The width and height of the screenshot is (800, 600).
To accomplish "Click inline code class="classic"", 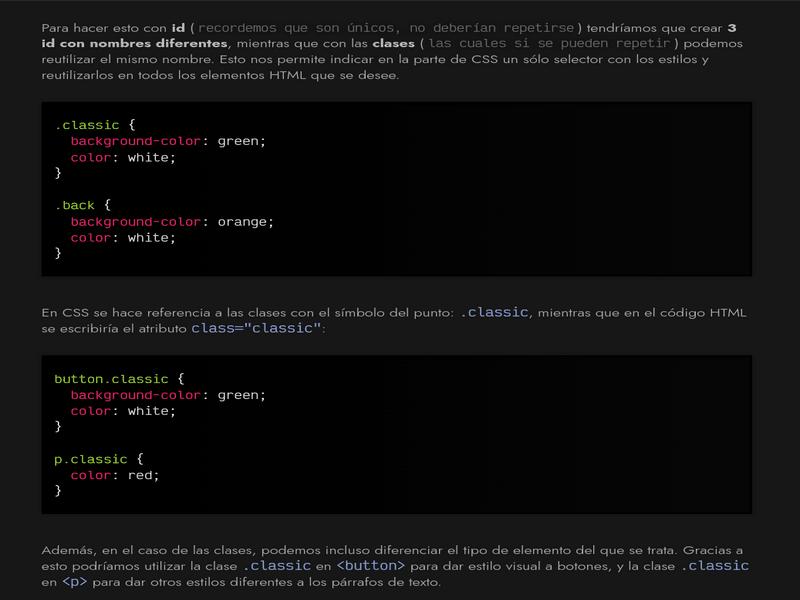I will pos(256,328).
